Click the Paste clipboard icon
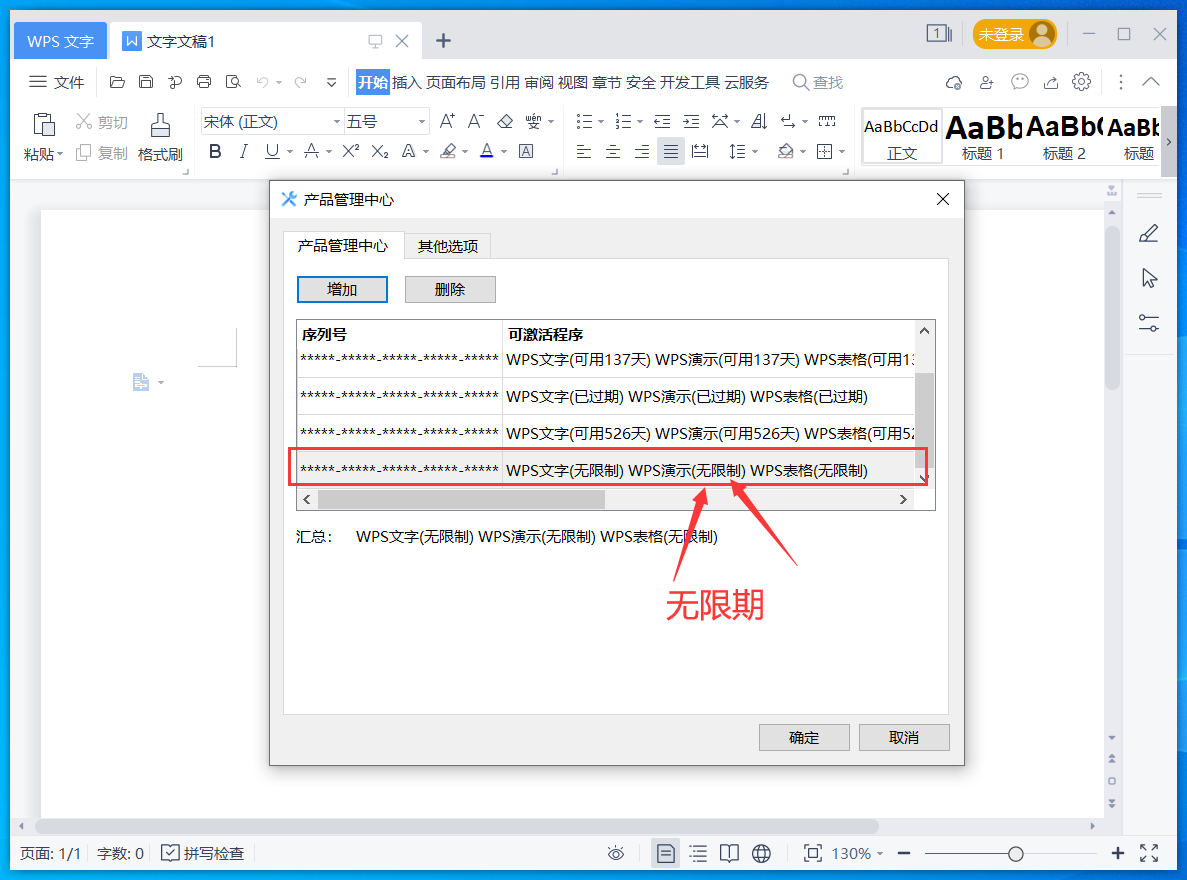Viewport: 1187px width, 880px height. [x=43, y=125]
